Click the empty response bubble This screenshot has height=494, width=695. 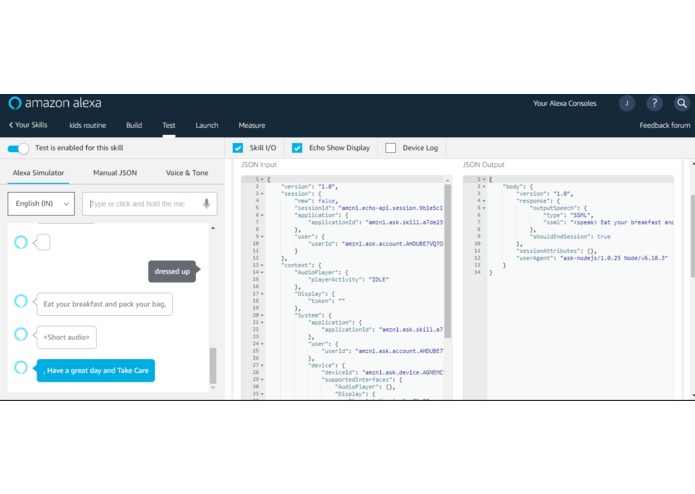point(43,242)
